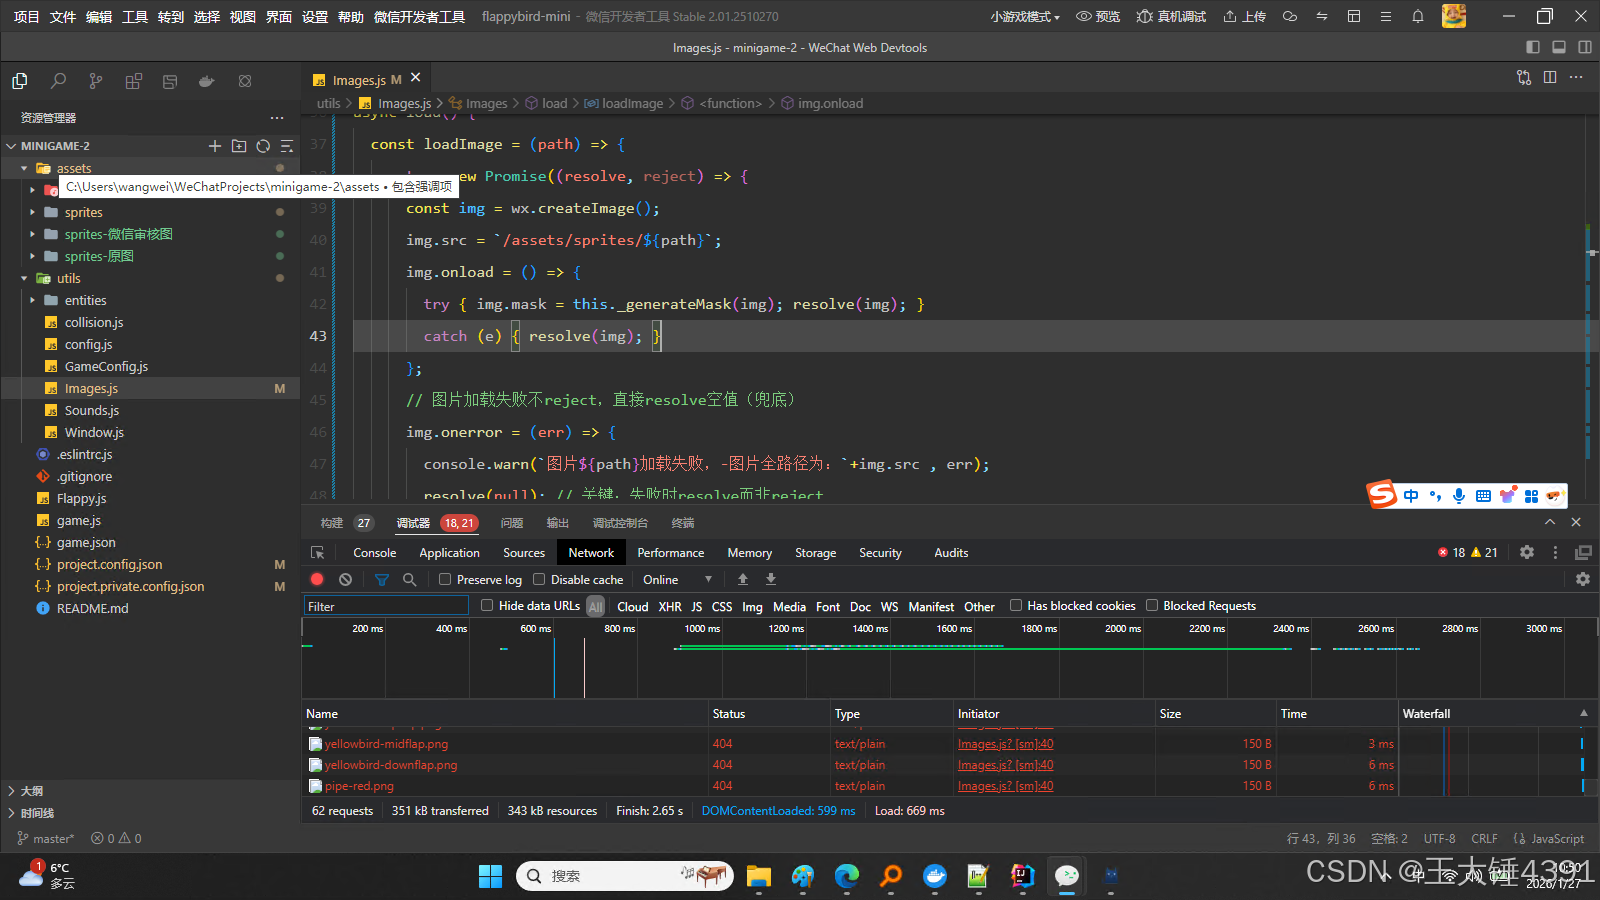The height and width of the screenshot is (900, 1600).
Task: Select the All filter type
Action: (596, 606)
